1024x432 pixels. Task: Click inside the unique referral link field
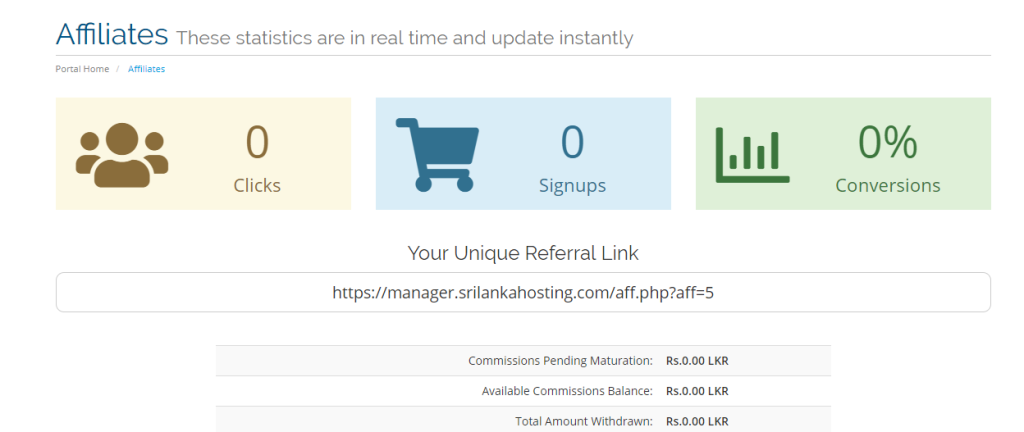[523, 293]
